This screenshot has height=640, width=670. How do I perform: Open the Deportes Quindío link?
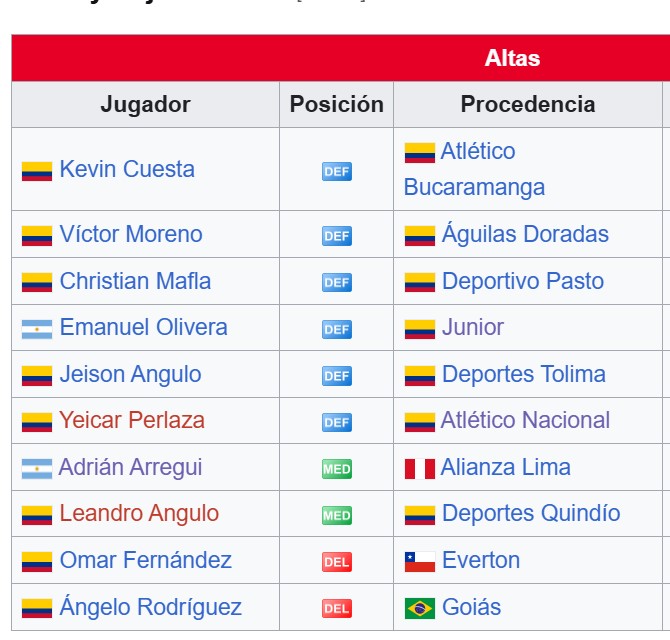coord(531,513)
